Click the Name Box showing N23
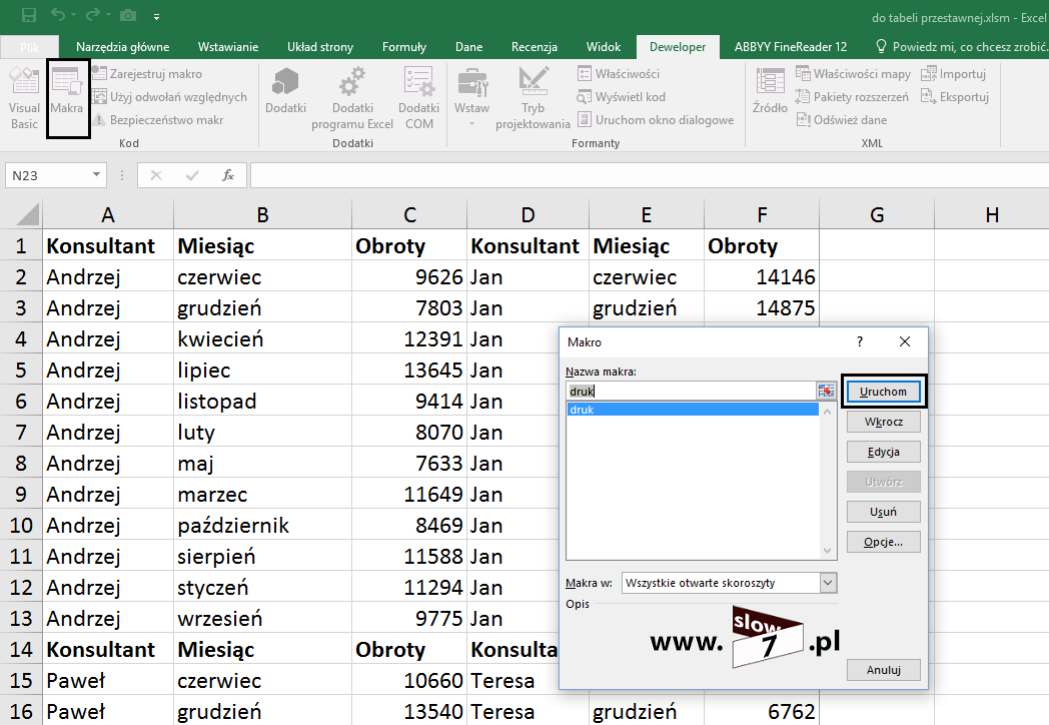The height and width of the screenshot is (725, 1049). [x=47, y=175]
